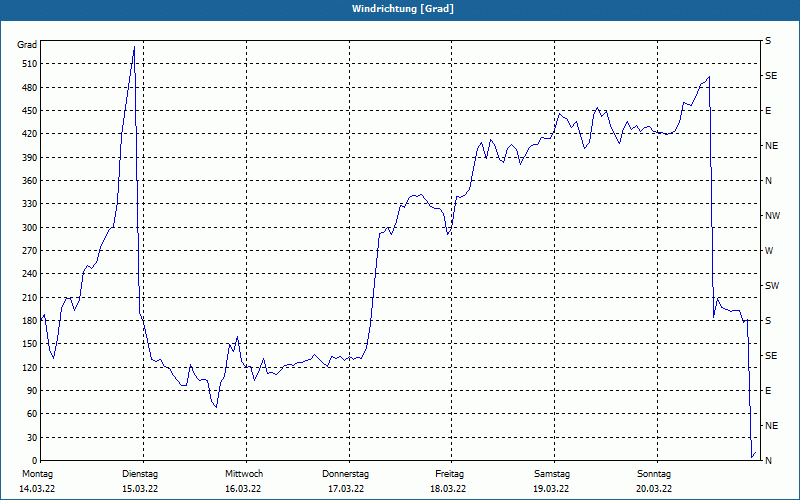The image size is (800, 500).
Task: Select the W compass direction label
Action: point(769,251)
